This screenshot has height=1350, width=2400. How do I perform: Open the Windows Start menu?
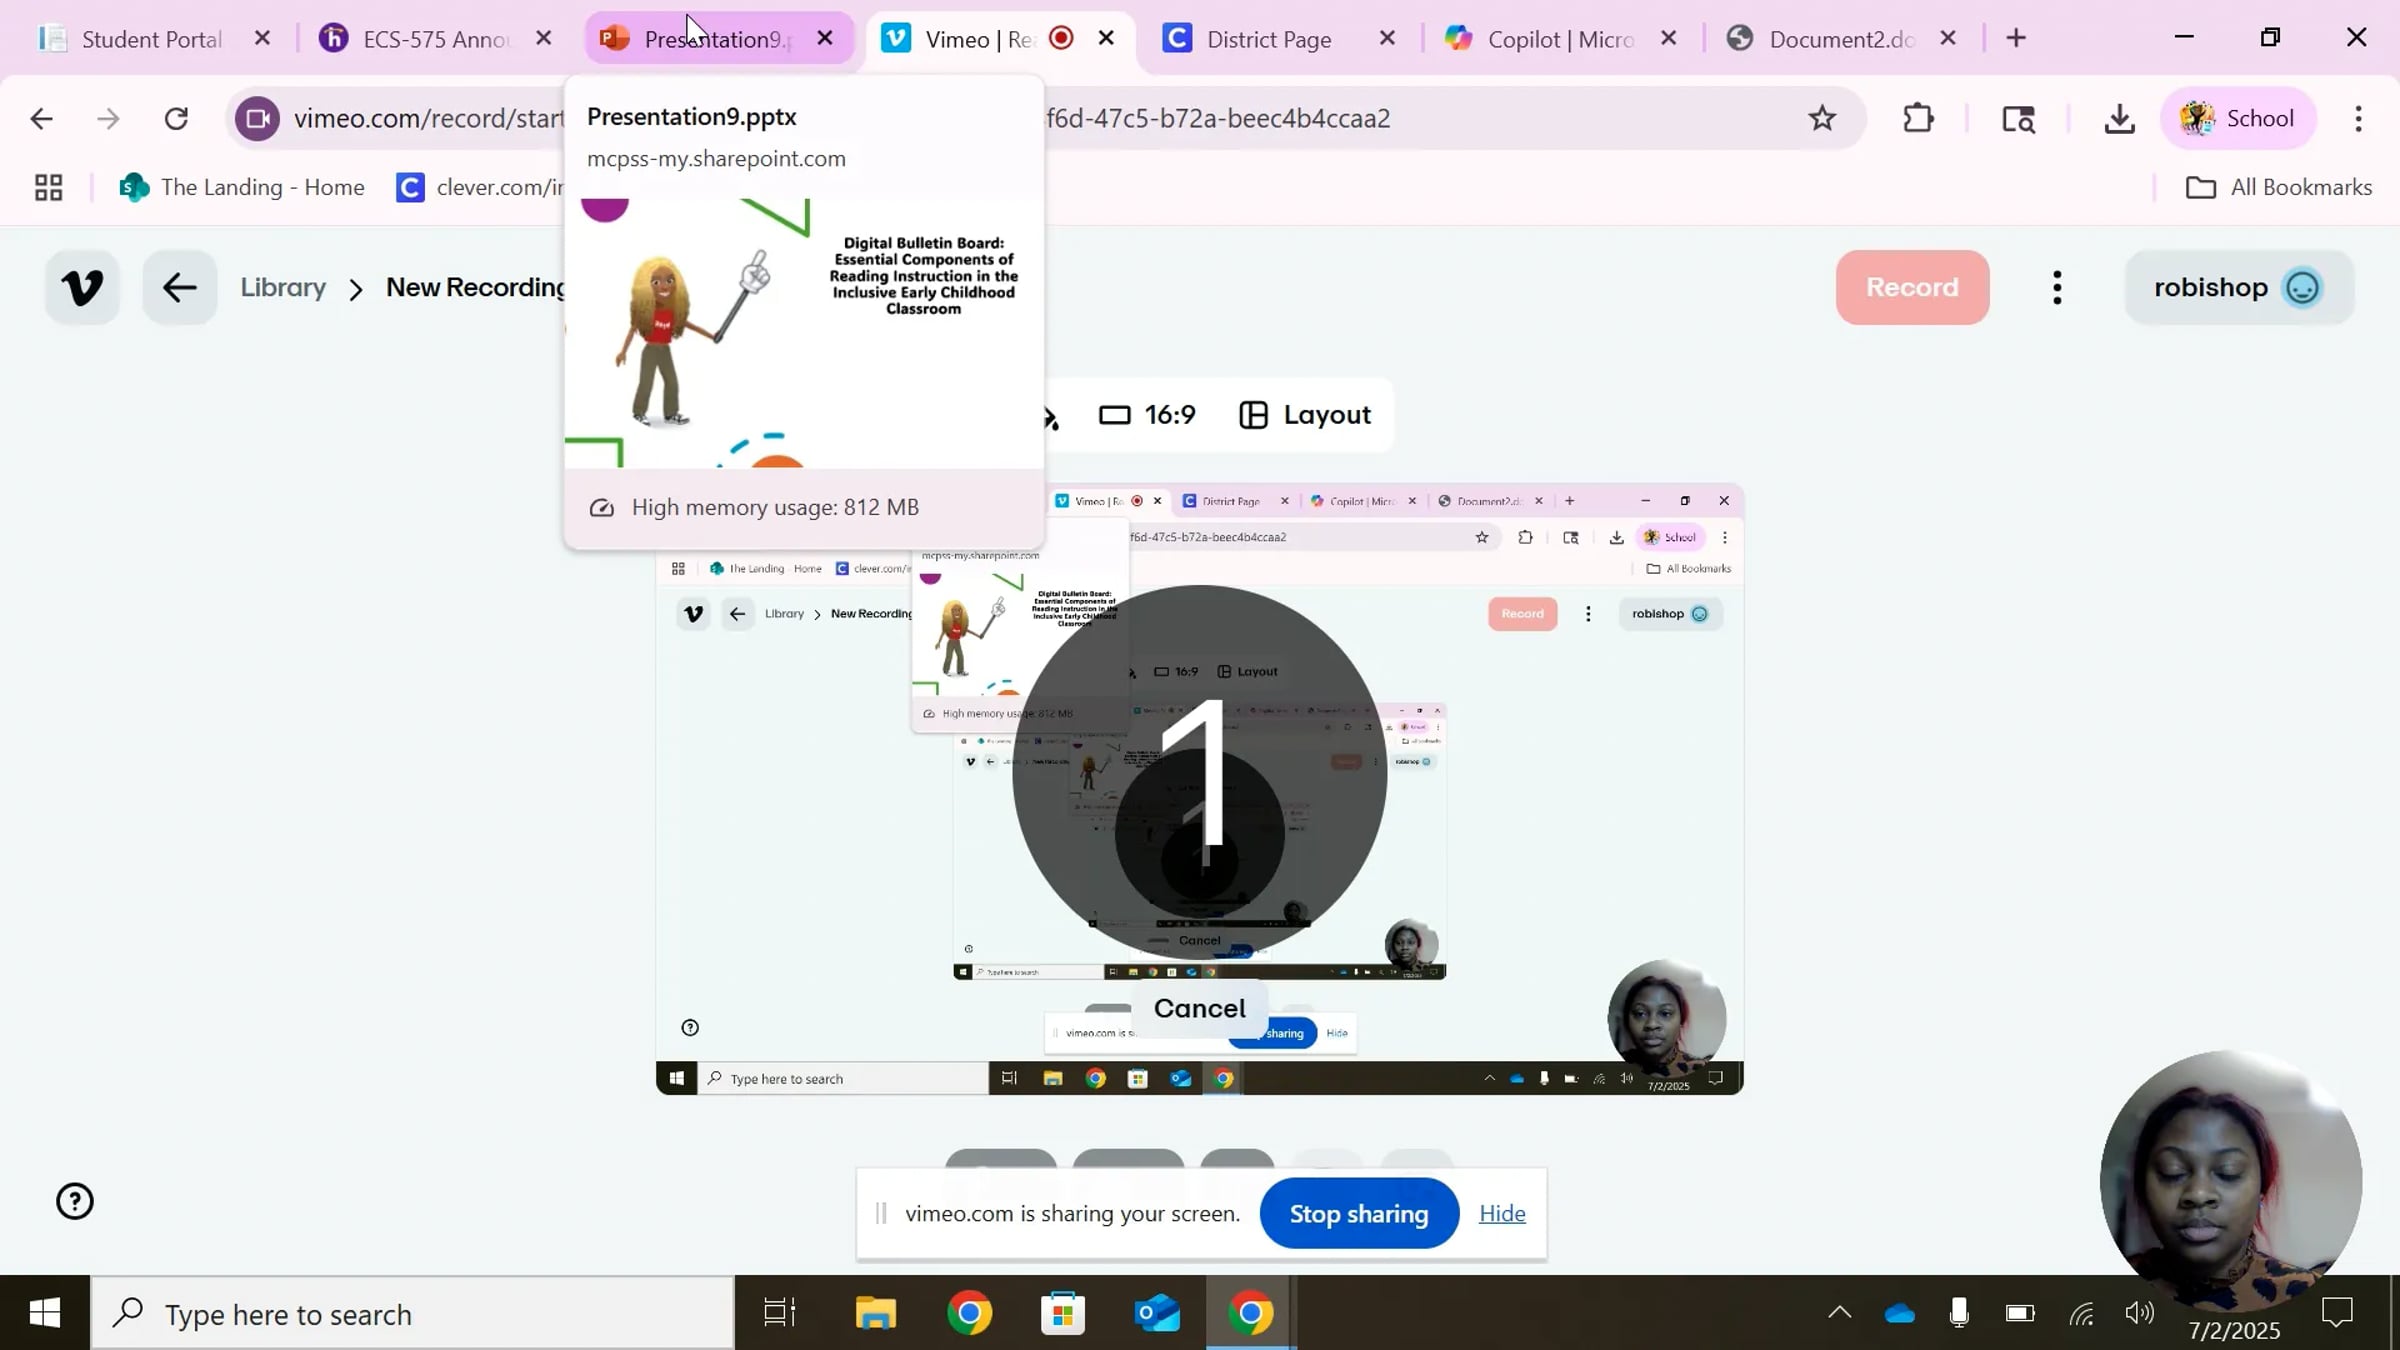pyautogui.click(x=45, y=1313)
